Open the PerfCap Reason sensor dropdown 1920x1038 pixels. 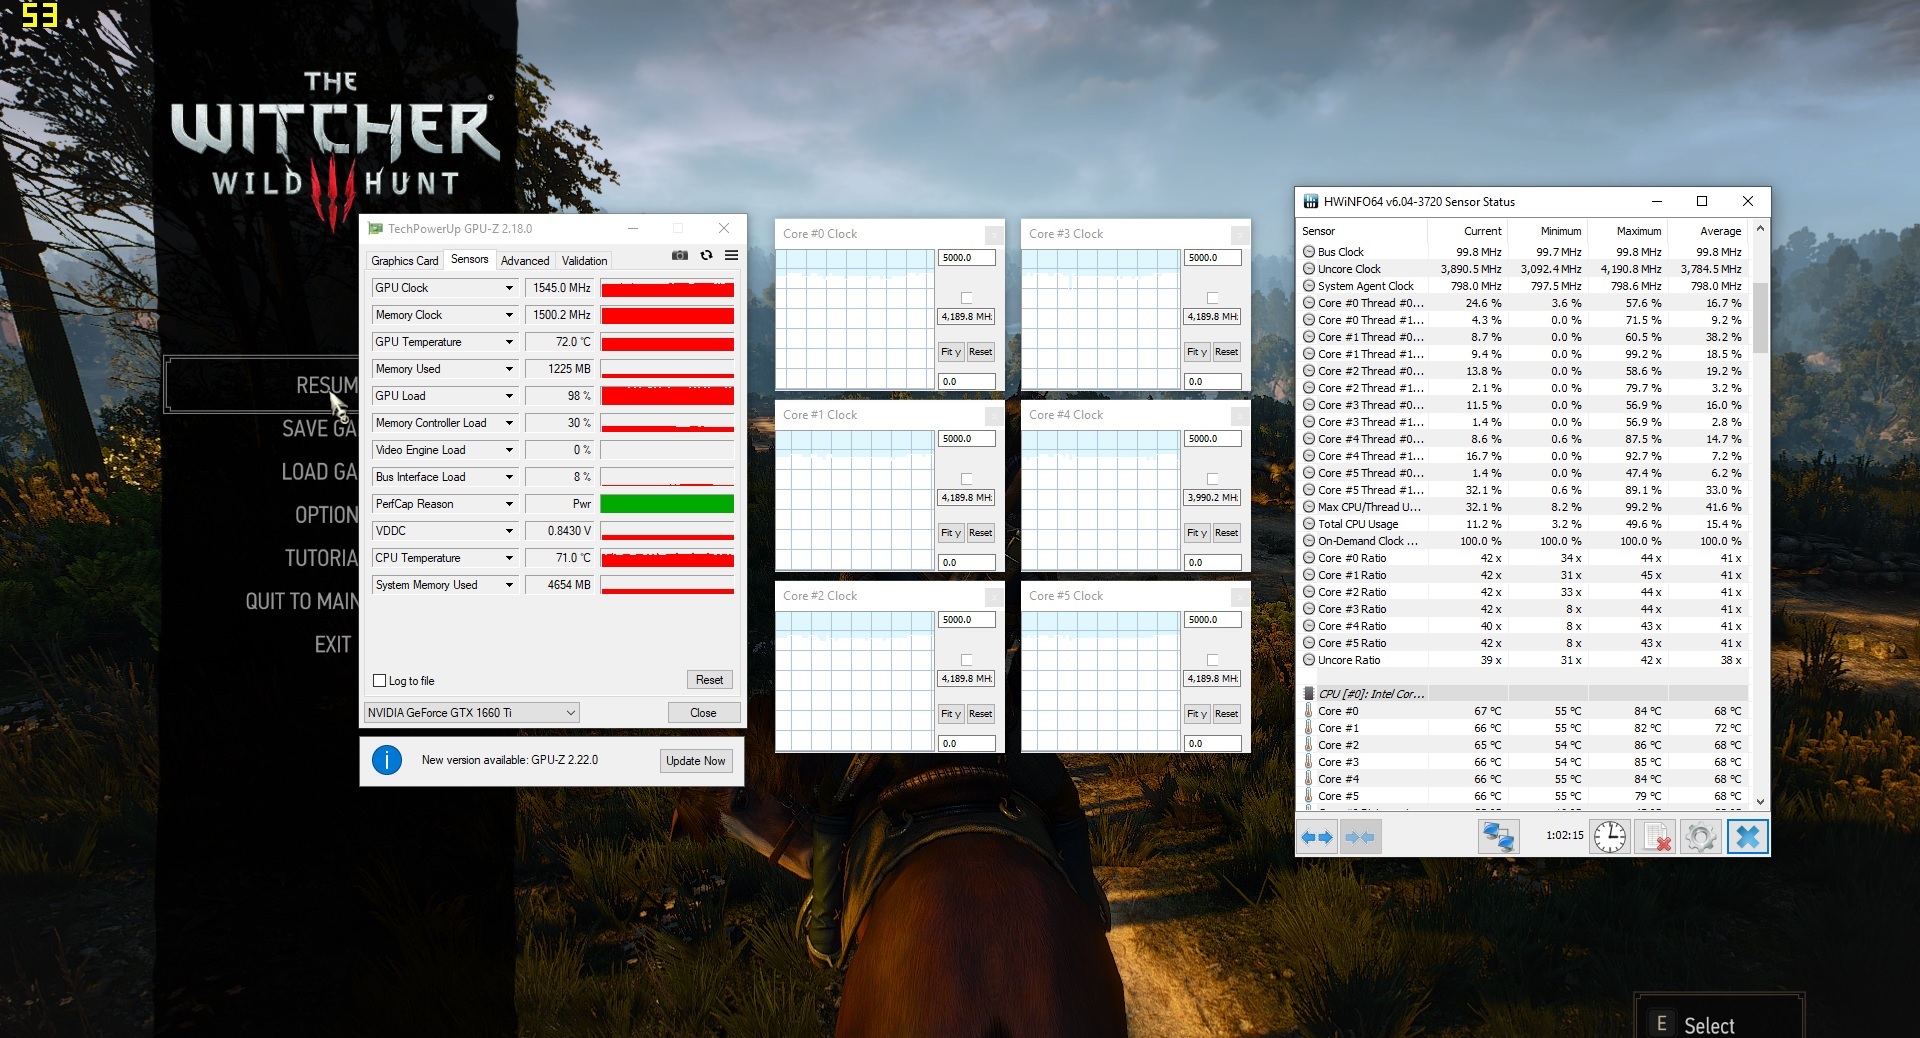pyautogui.click(x=509, y=504)
